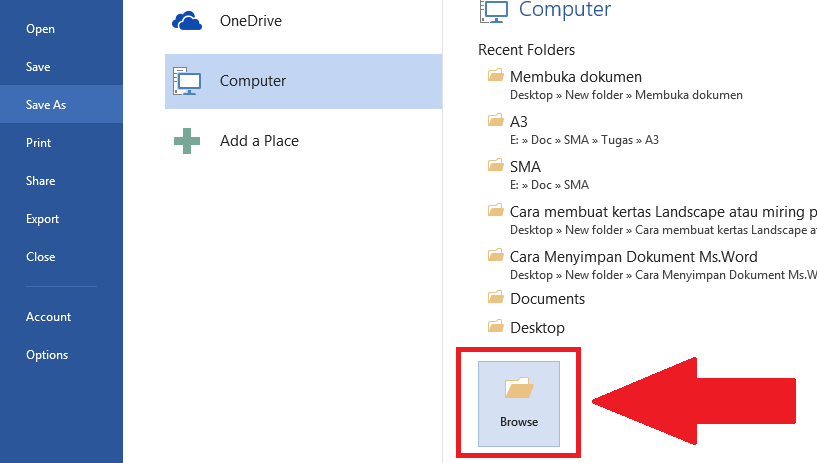Click the green plus Add a Place icon
This screenshot has height=463, width=817.
point(187,141)
